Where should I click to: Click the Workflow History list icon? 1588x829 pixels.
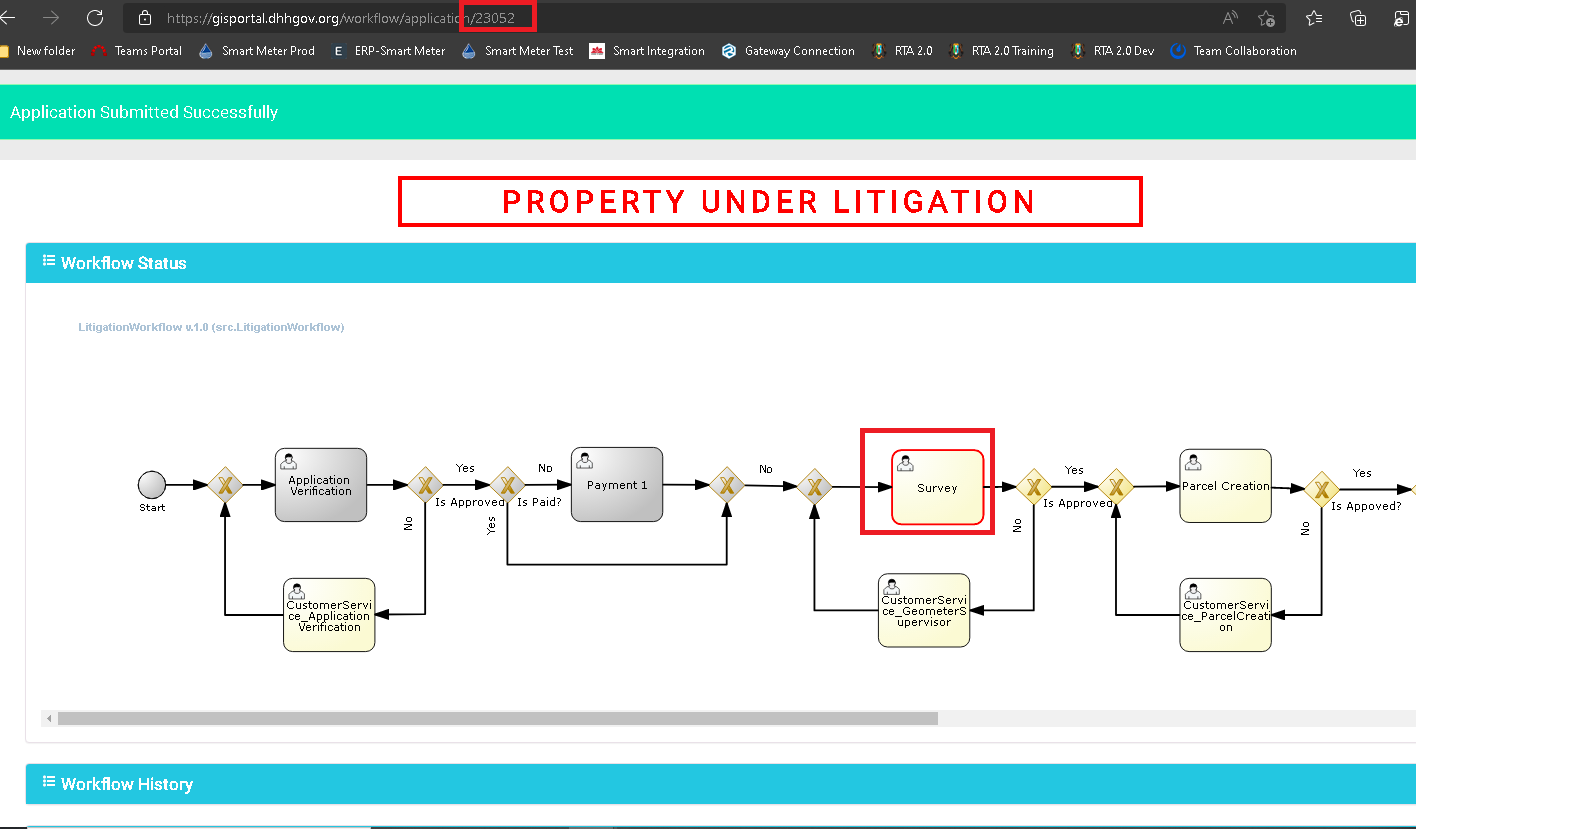(49, 782)
